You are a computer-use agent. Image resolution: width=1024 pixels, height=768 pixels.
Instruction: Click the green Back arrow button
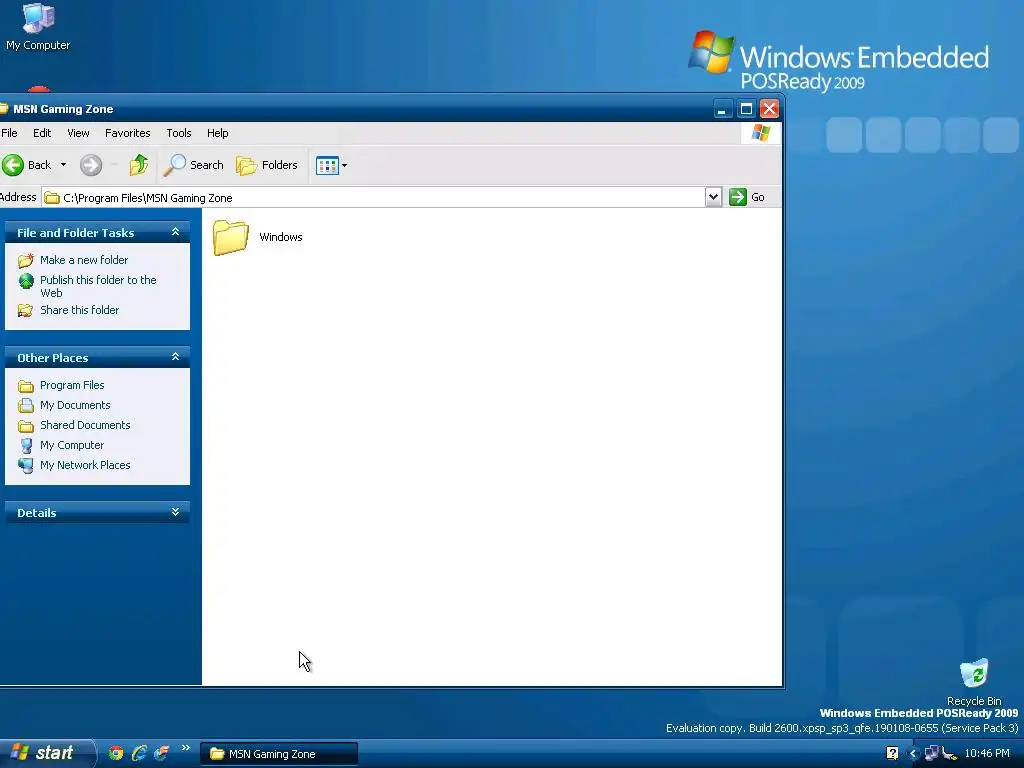[x=12, y=165]
